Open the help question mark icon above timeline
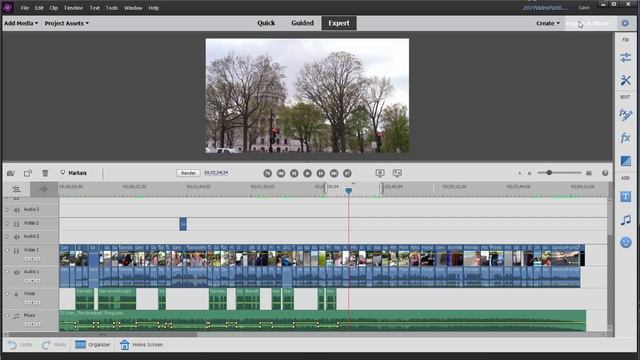The image size is (640, 360). click(x=605, y=173)
